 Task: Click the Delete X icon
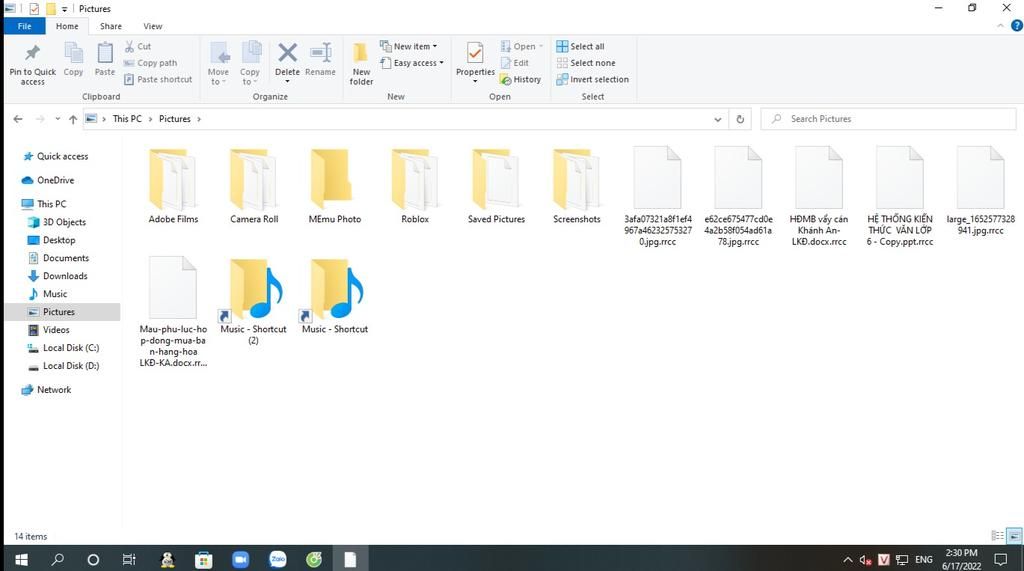click(x=287, y=52)
